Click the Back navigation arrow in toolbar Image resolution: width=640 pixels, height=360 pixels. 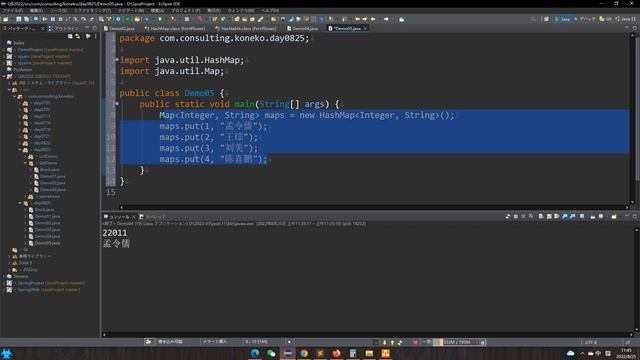coord(373,19)
